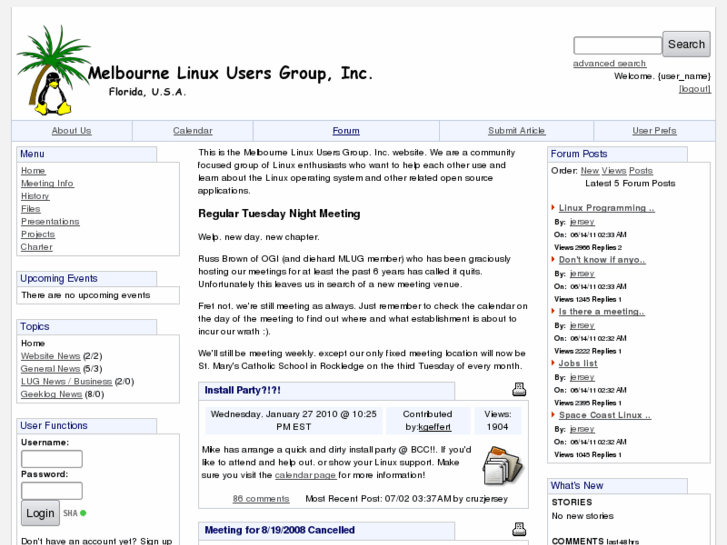Click Home in the Menu block
727x545 pixels.
coord(33,171)
